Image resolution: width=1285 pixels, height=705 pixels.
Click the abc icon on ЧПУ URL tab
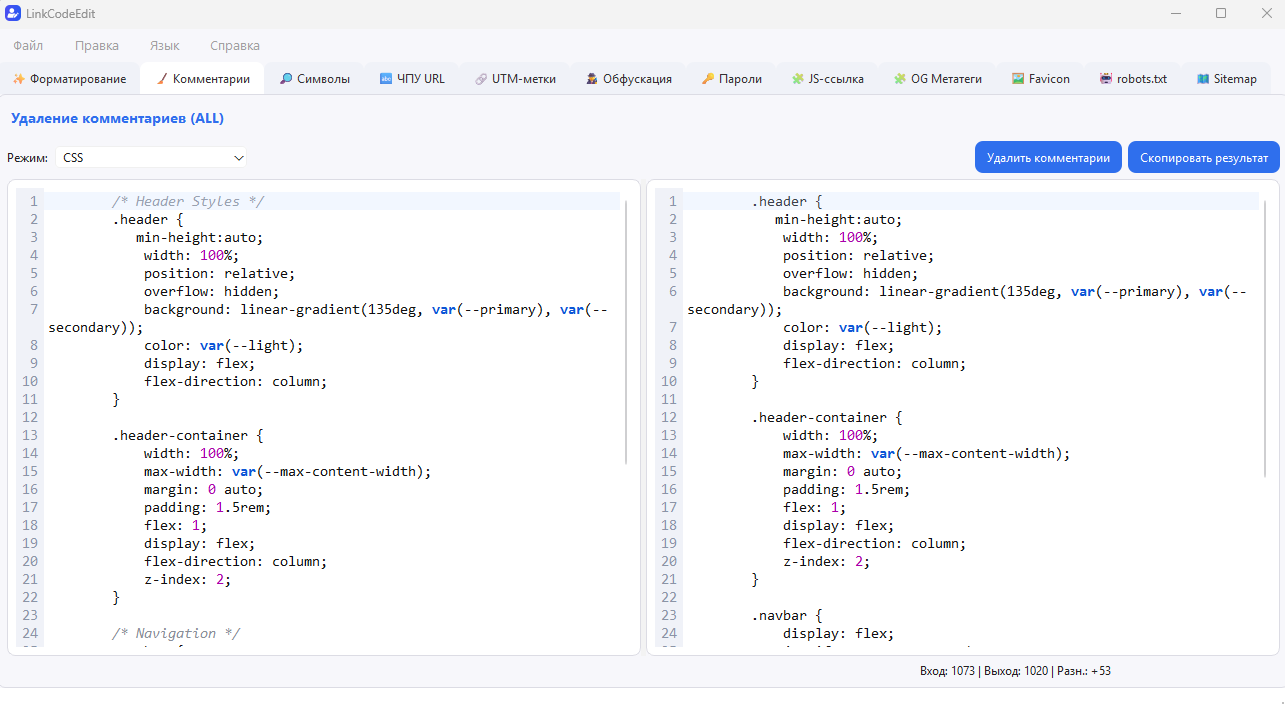coord(386,79)
